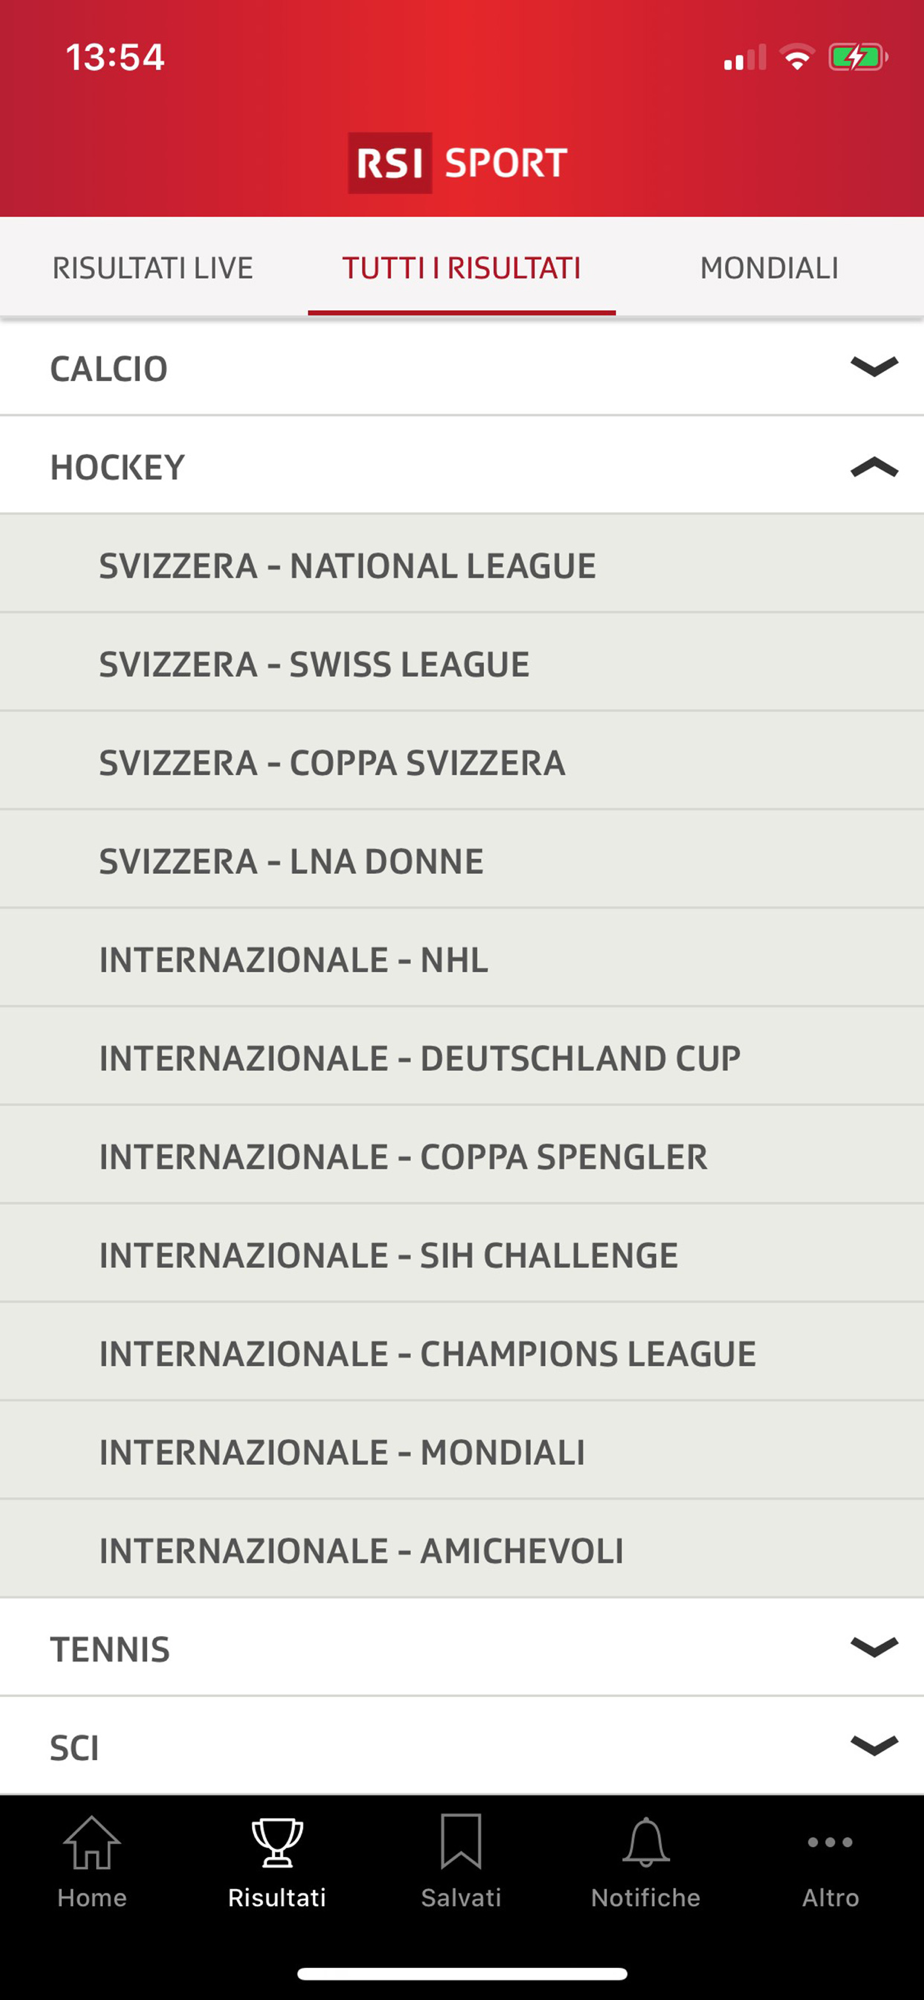
Task: Expand the Sci section chevron
Action: (x=874, y=1746)
